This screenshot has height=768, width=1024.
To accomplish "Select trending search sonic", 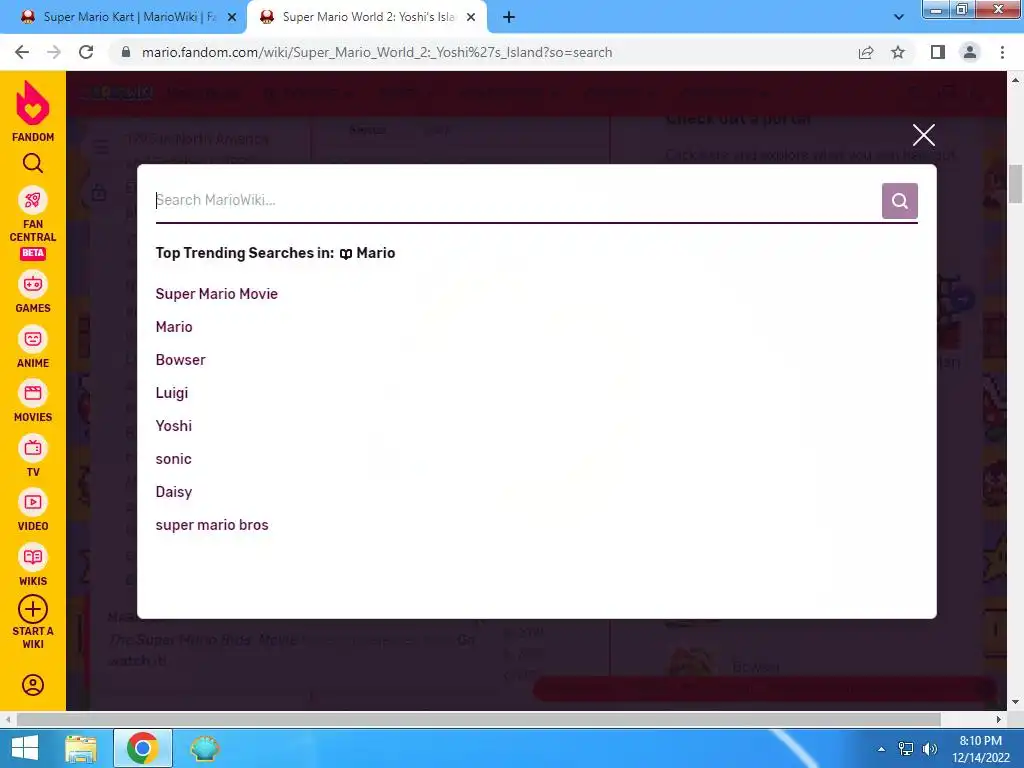I will pyautogui.click(x=173, y=459).
